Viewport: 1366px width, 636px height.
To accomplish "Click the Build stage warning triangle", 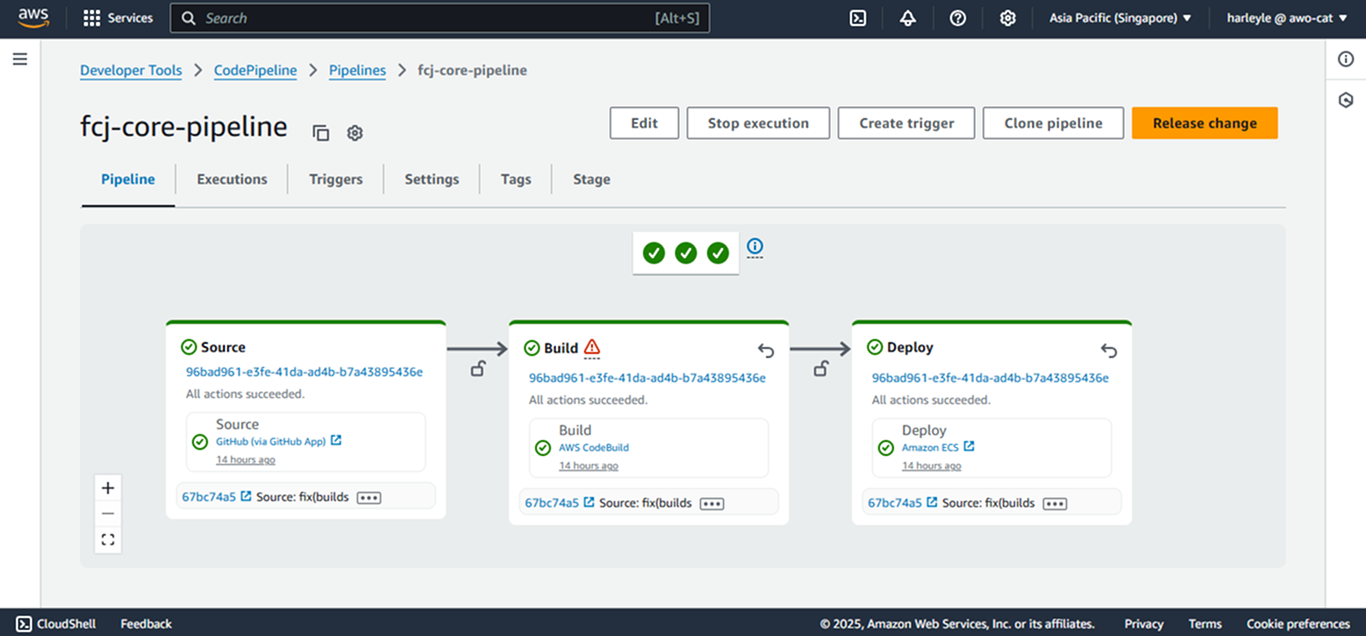I will pyautogui.click(x=592, y=348).
